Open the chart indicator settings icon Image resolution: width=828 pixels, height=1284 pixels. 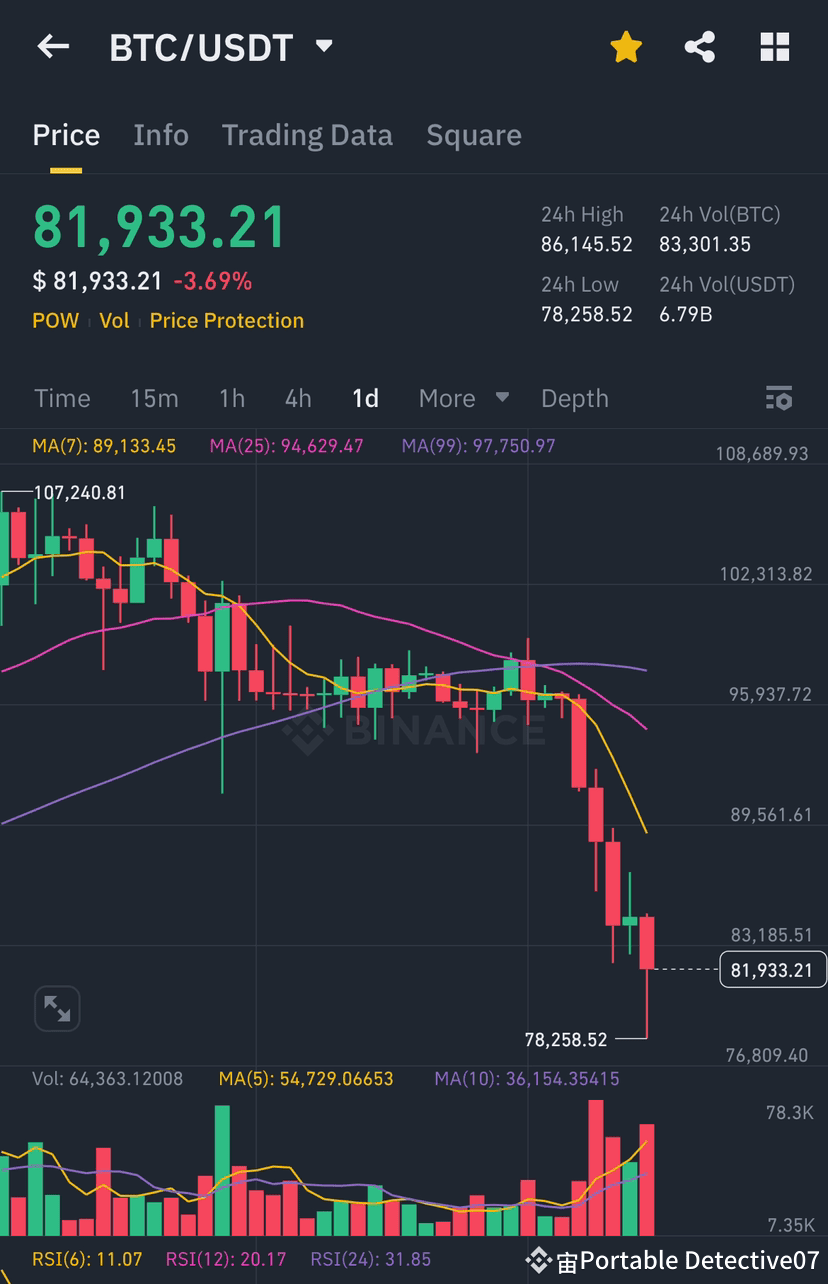tap(778, 398)
